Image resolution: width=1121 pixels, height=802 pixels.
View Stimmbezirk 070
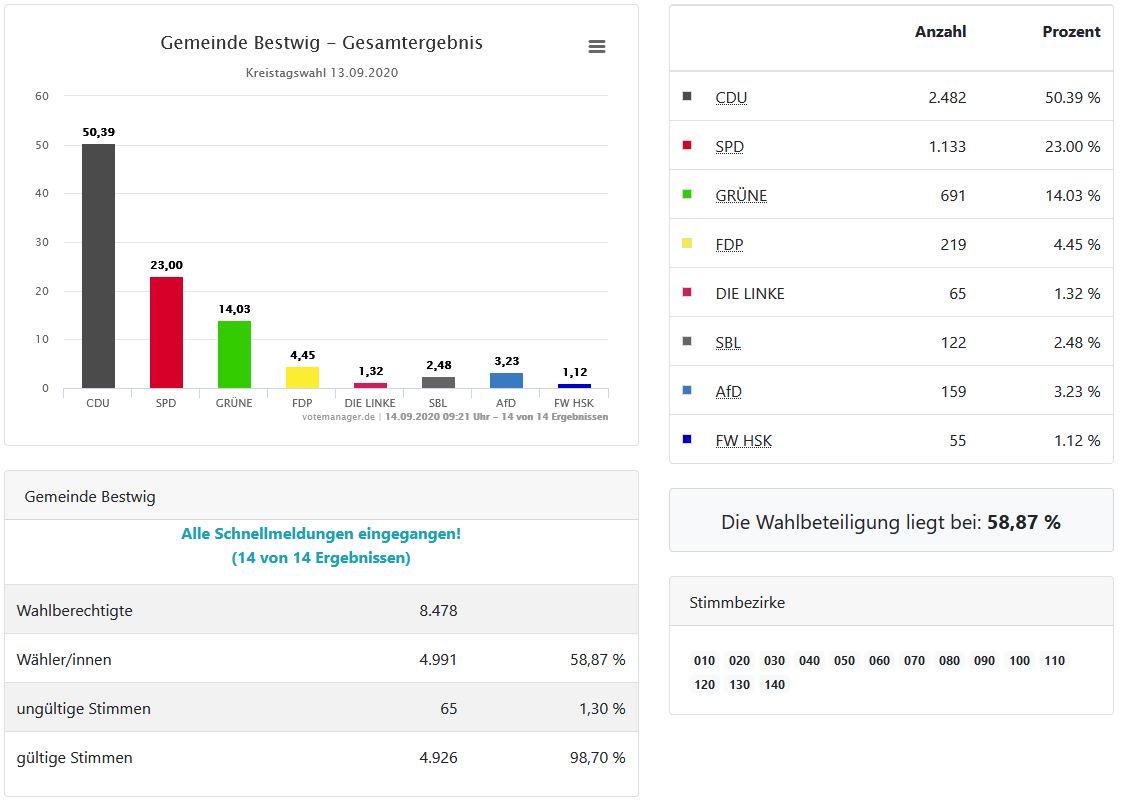[914, 661]
